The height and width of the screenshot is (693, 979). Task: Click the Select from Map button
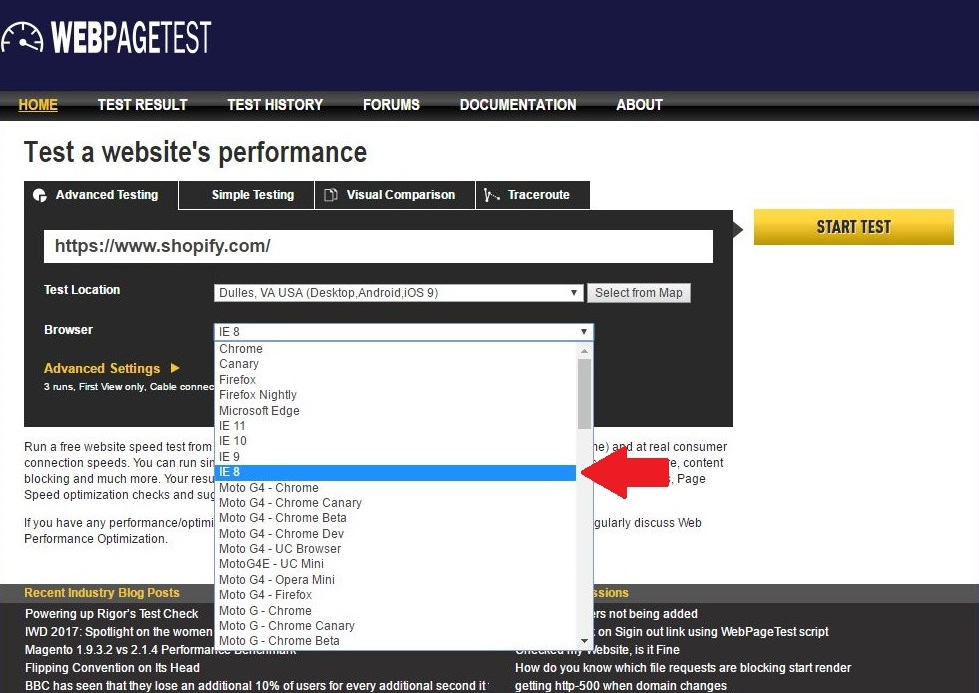(639, 292)
